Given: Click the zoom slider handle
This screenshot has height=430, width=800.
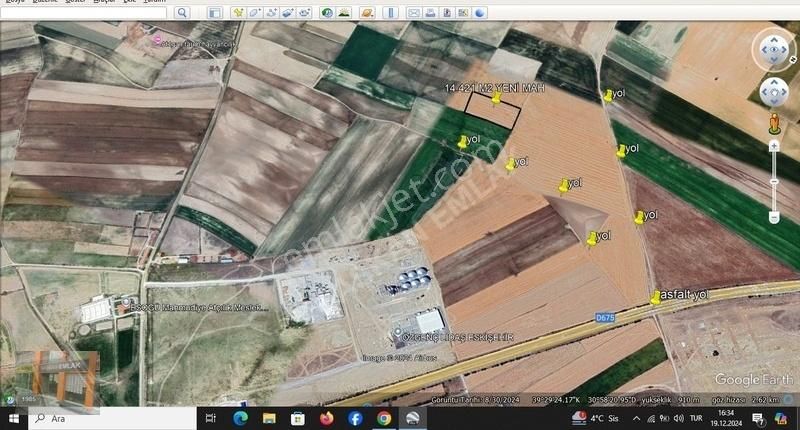Looking at the screenshot, I should click(x=774, y=182).
